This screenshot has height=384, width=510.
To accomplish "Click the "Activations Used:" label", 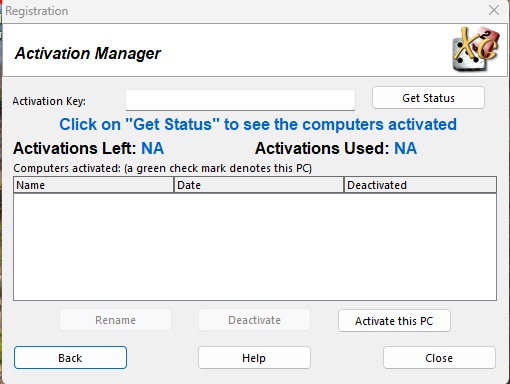I will pyautogui.click(x=322, y=148).
